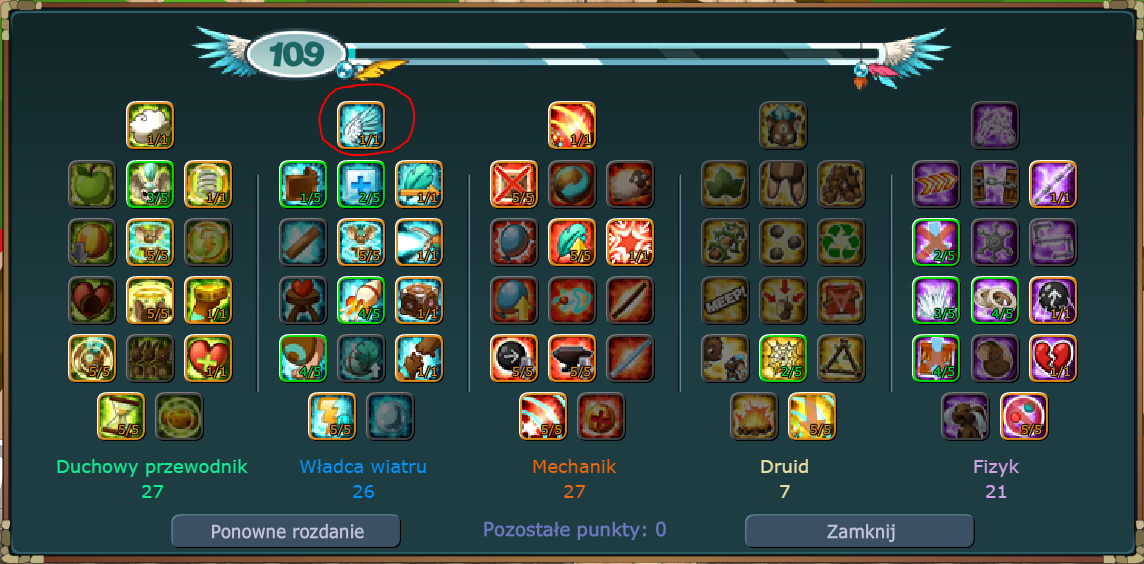Select the rocket skill showing 4/5
1144x564 pixels.
point(361,300)
